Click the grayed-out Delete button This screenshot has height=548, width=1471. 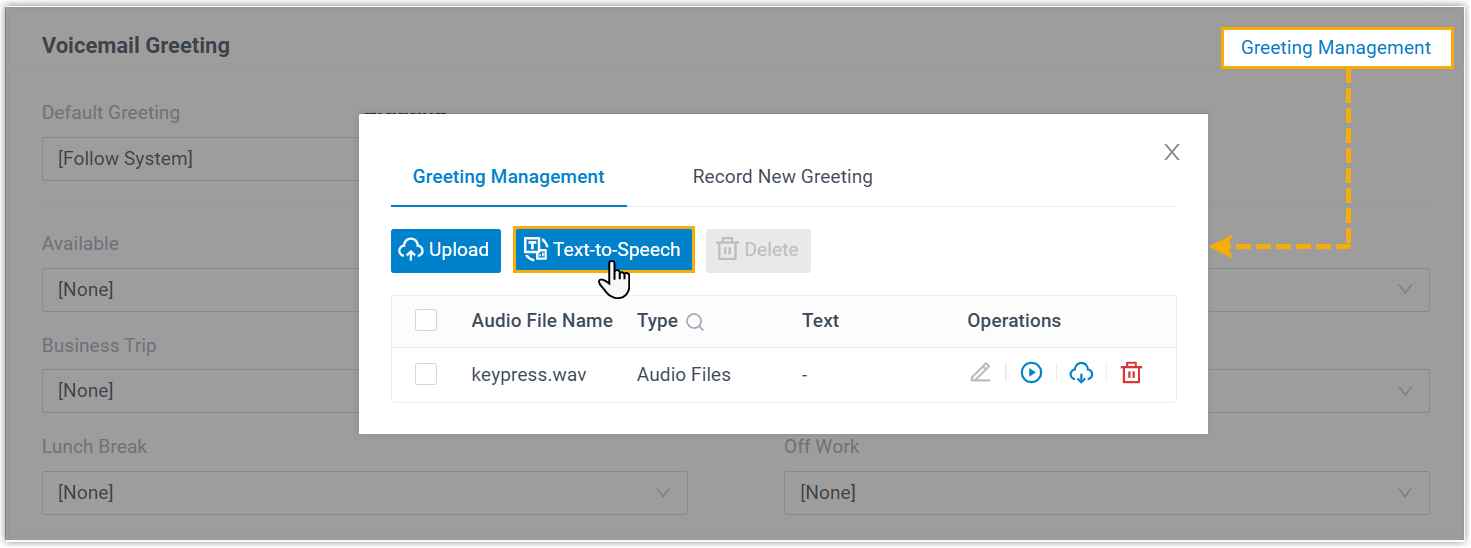click(758, 250)
